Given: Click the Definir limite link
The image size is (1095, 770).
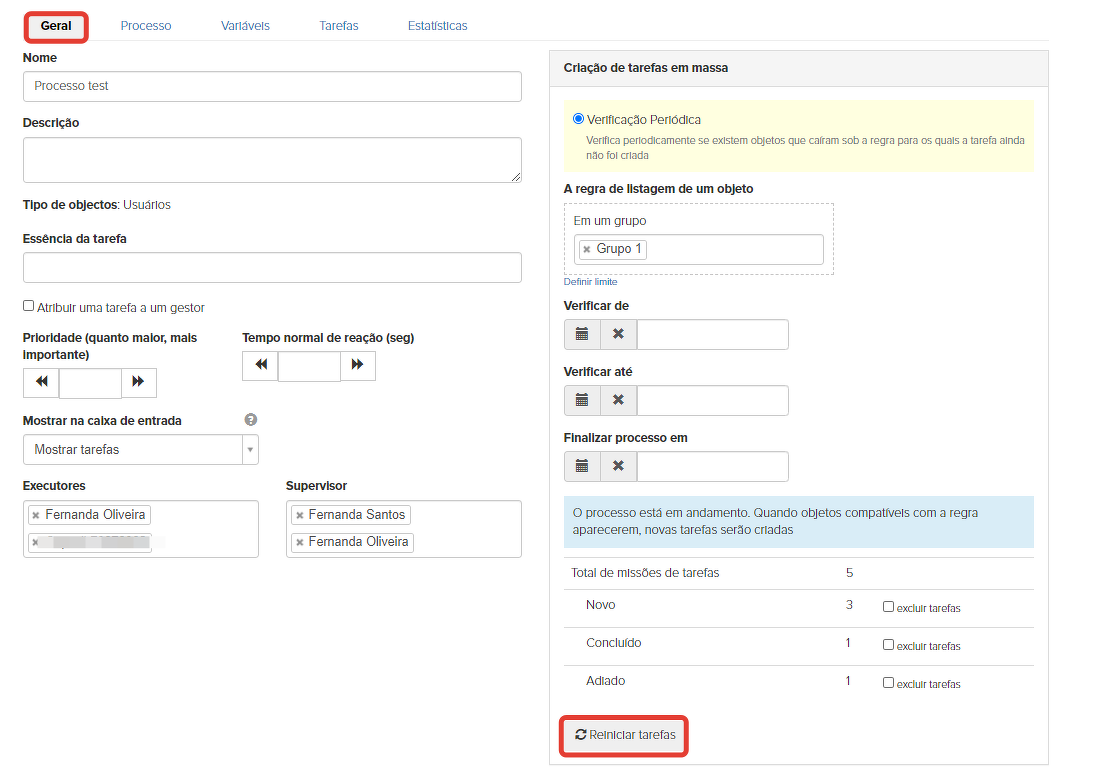Looking at the screenshot, I should tap(590, 282).
